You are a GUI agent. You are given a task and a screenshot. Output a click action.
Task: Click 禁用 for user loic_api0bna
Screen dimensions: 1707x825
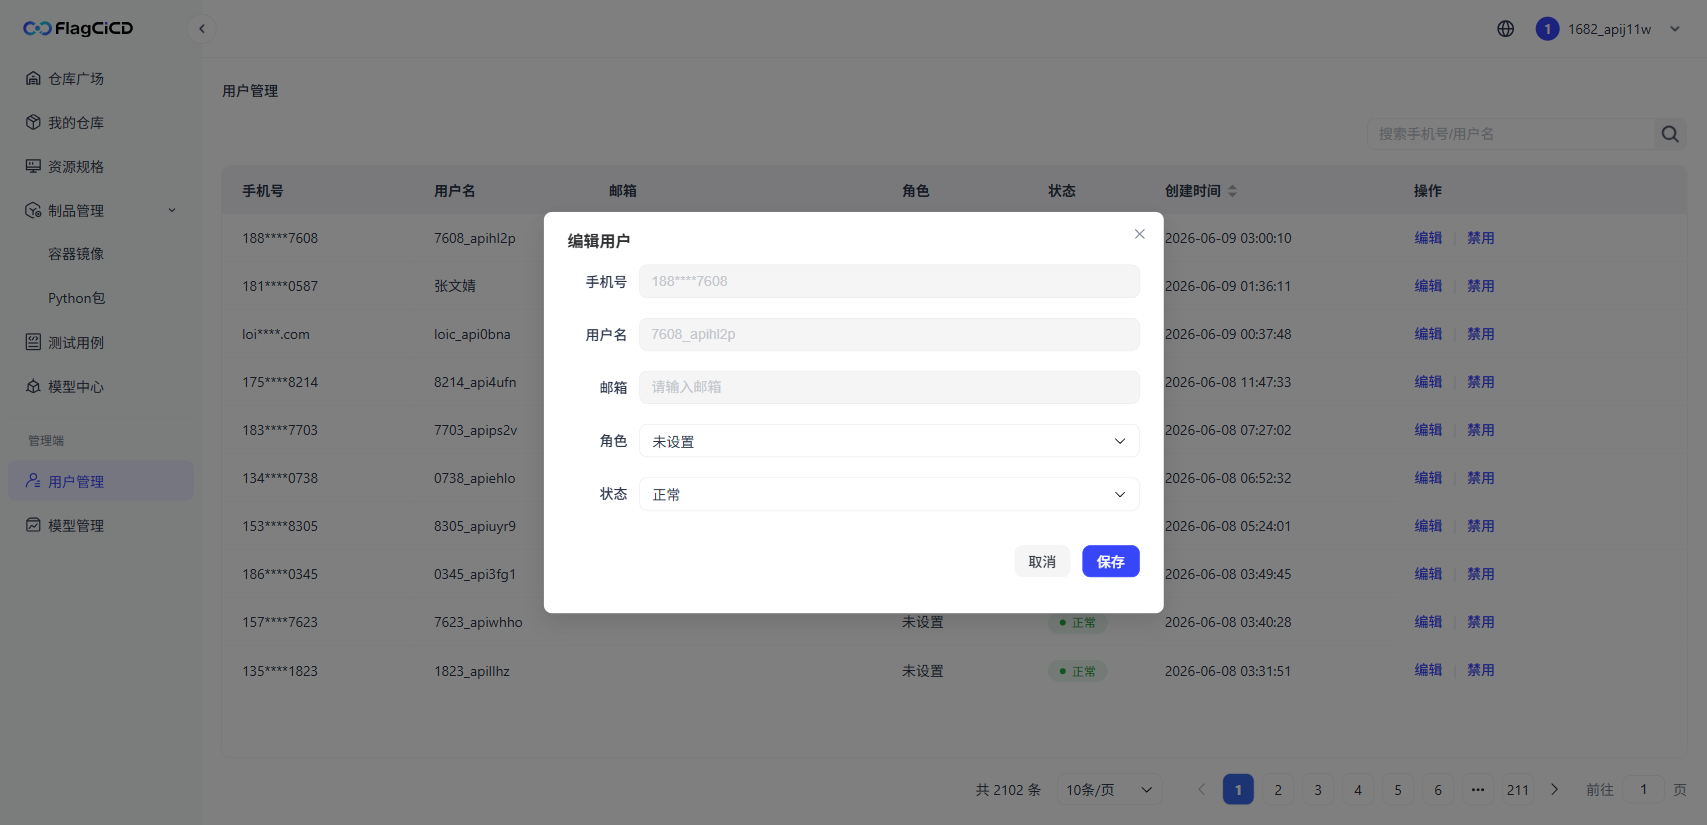pyautogui.click(x=1481, y=334)
